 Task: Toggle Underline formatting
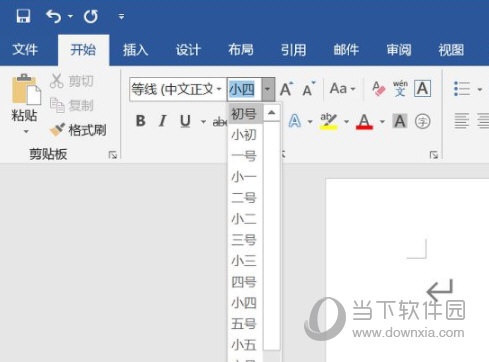(x=185, y=121)
